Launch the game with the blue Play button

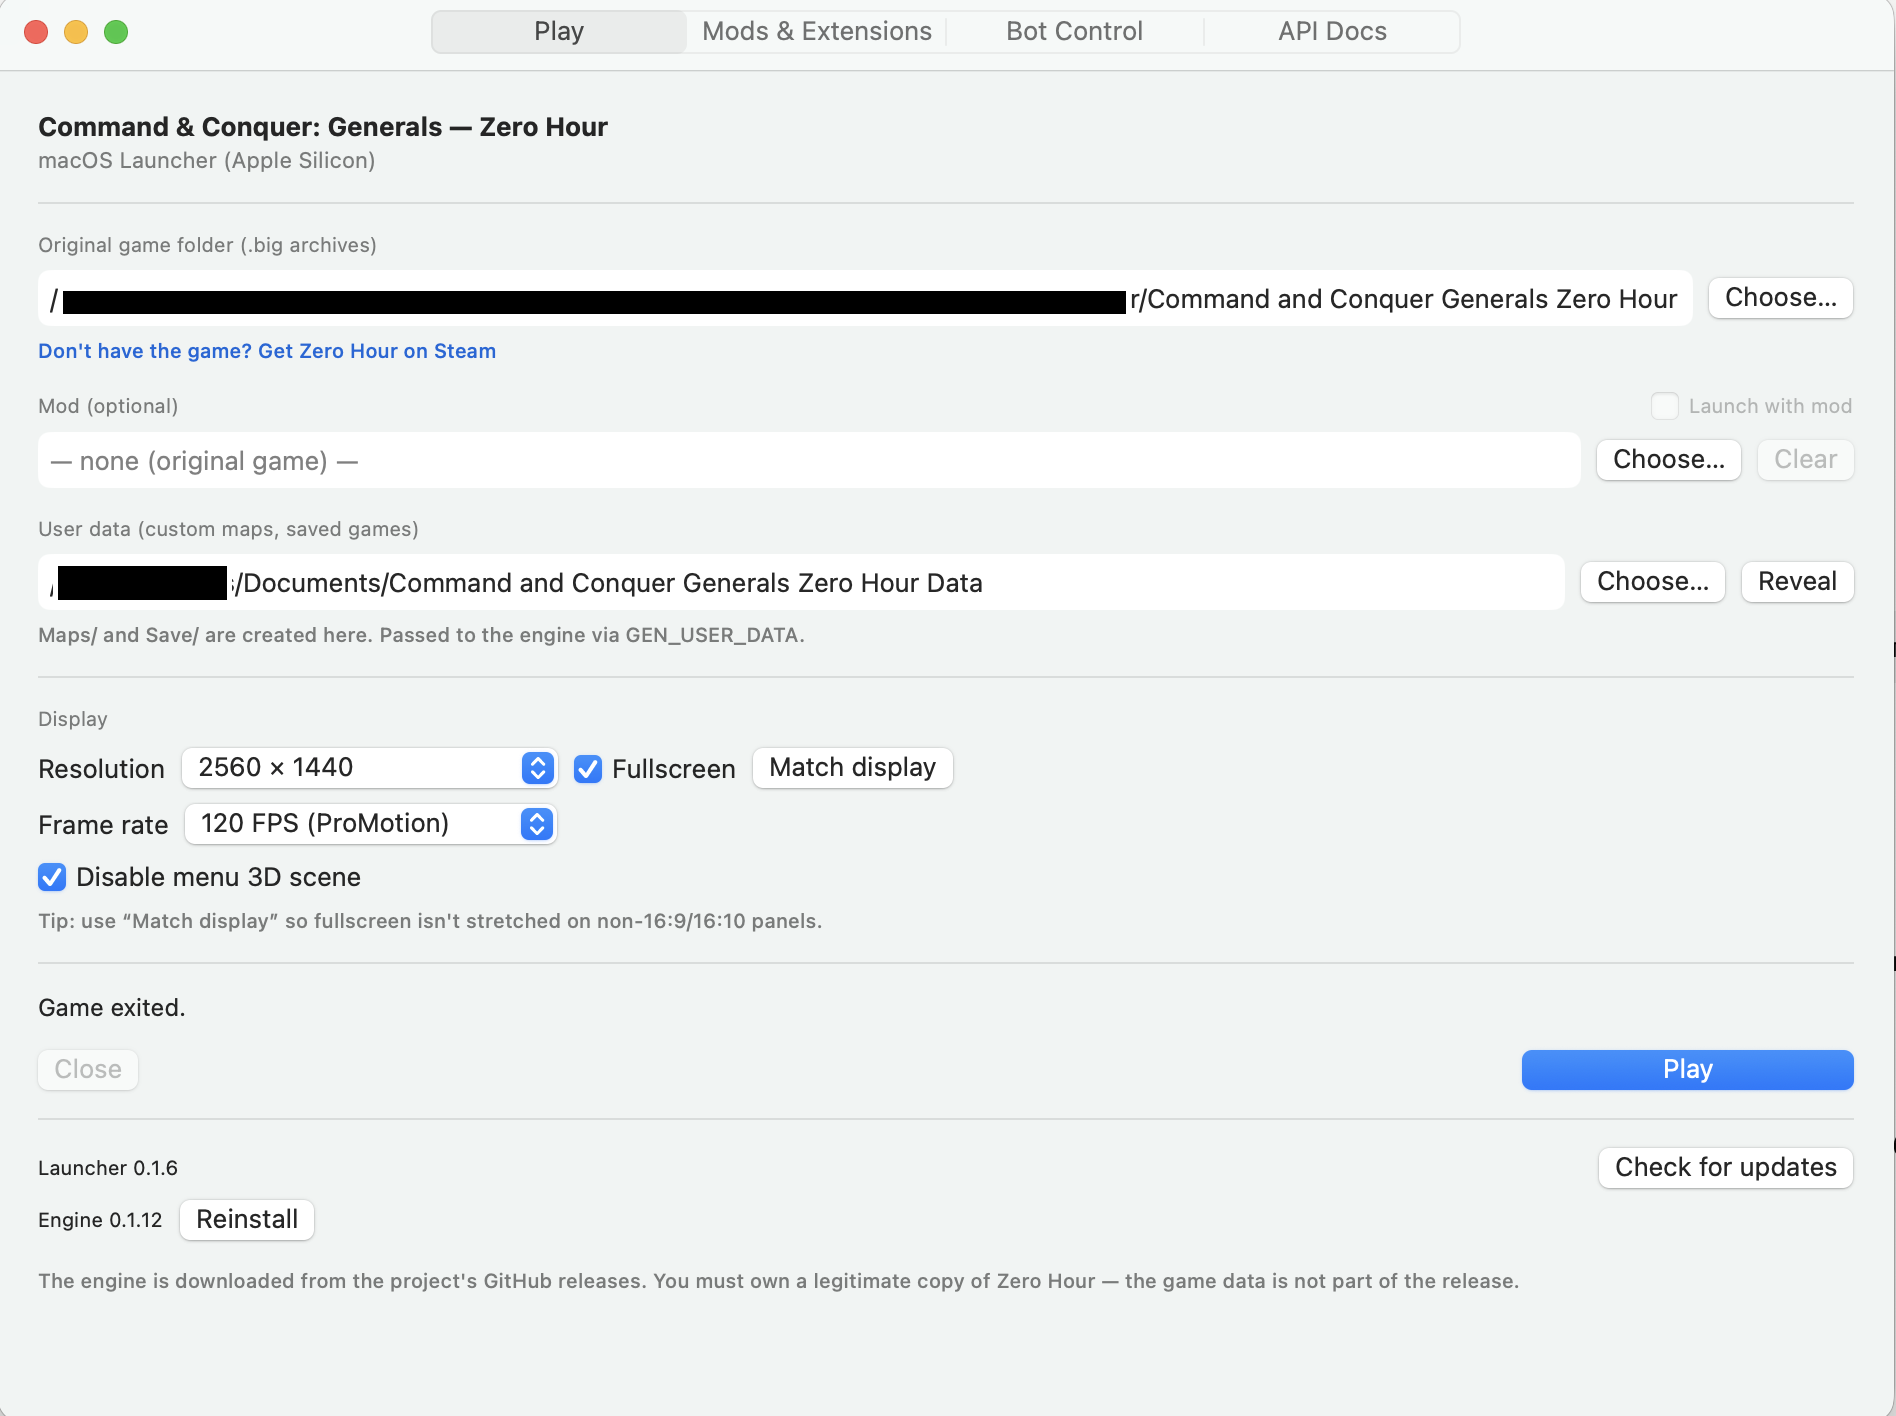[1687, 1070]
